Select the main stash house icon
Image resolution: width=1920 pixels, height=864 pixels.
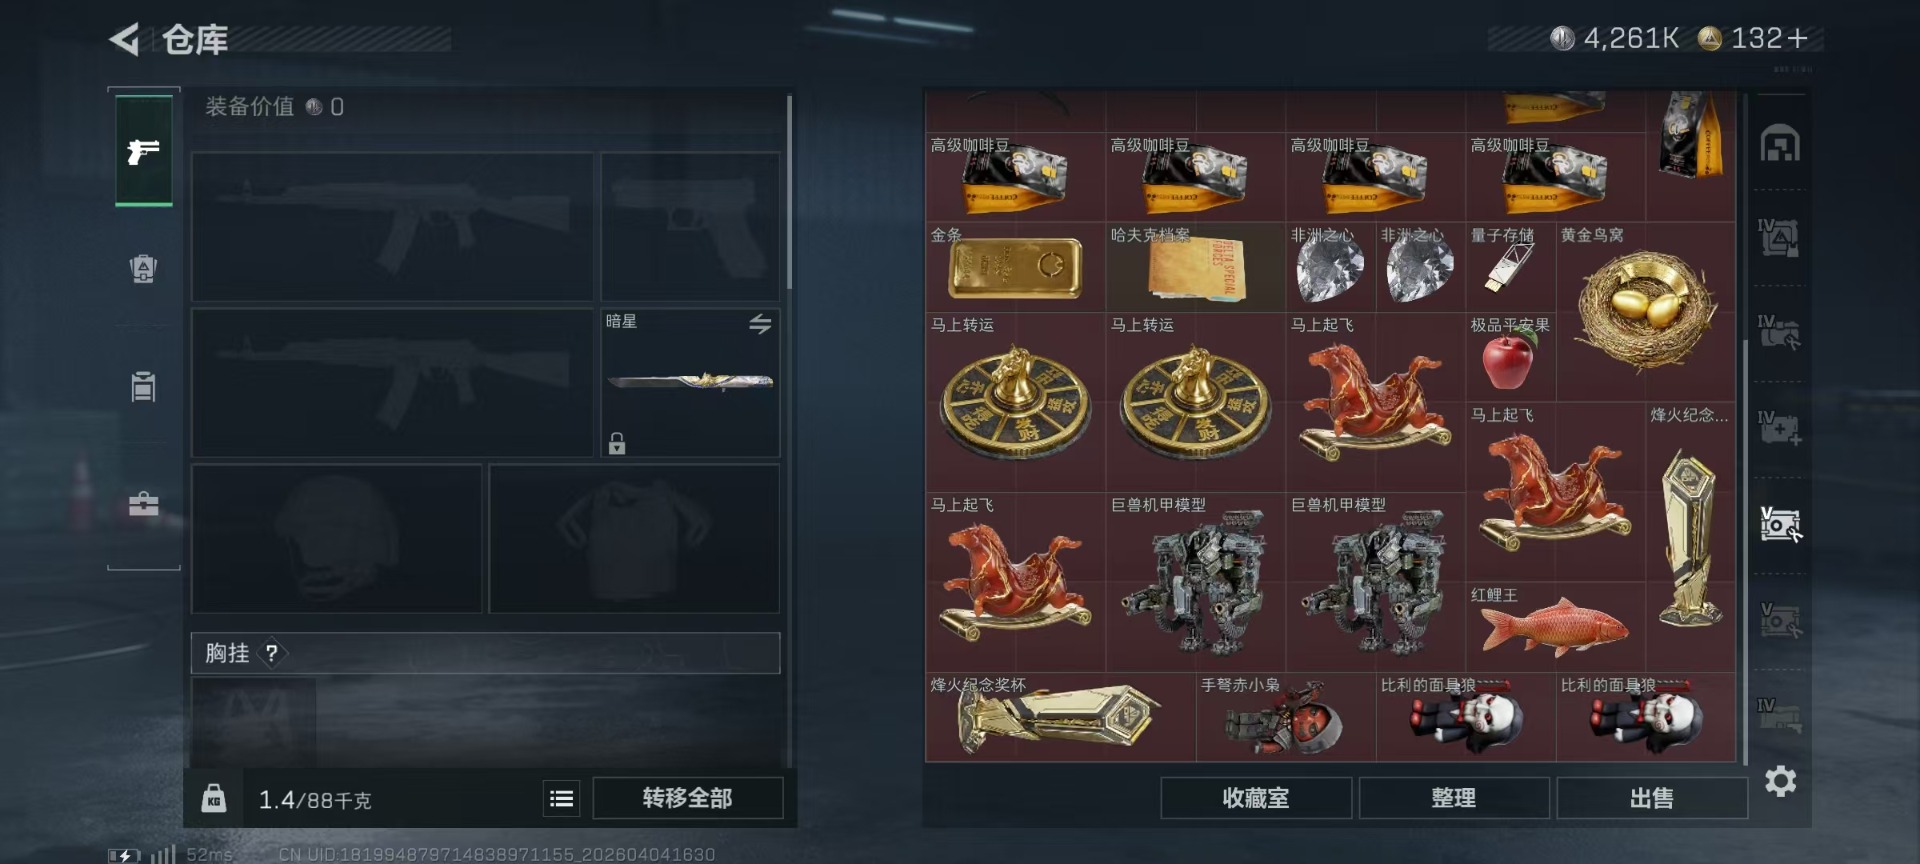coord(1780,144)
